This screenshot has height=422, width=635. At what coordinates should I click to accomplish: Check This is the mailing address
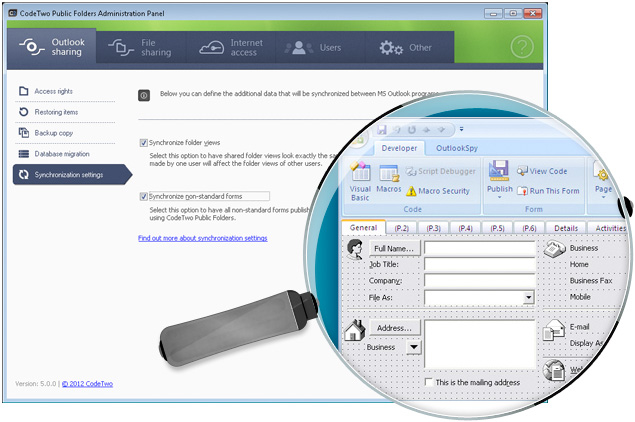pos(428,382)
